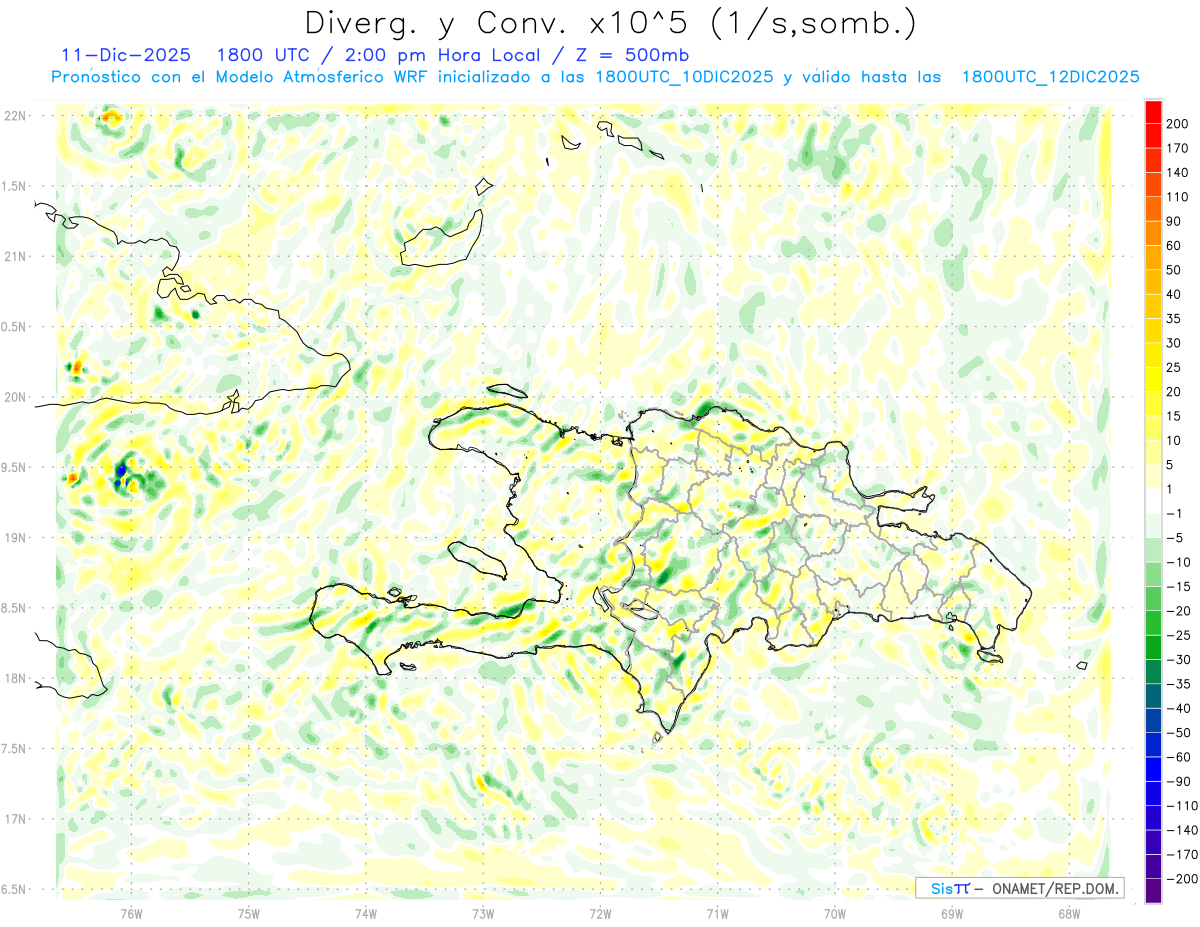Image resolution: width=1200 pixels, height=927 pixels.
Task: Click legend value -20
Action: pyautogui.click(x=1179, y=611)
